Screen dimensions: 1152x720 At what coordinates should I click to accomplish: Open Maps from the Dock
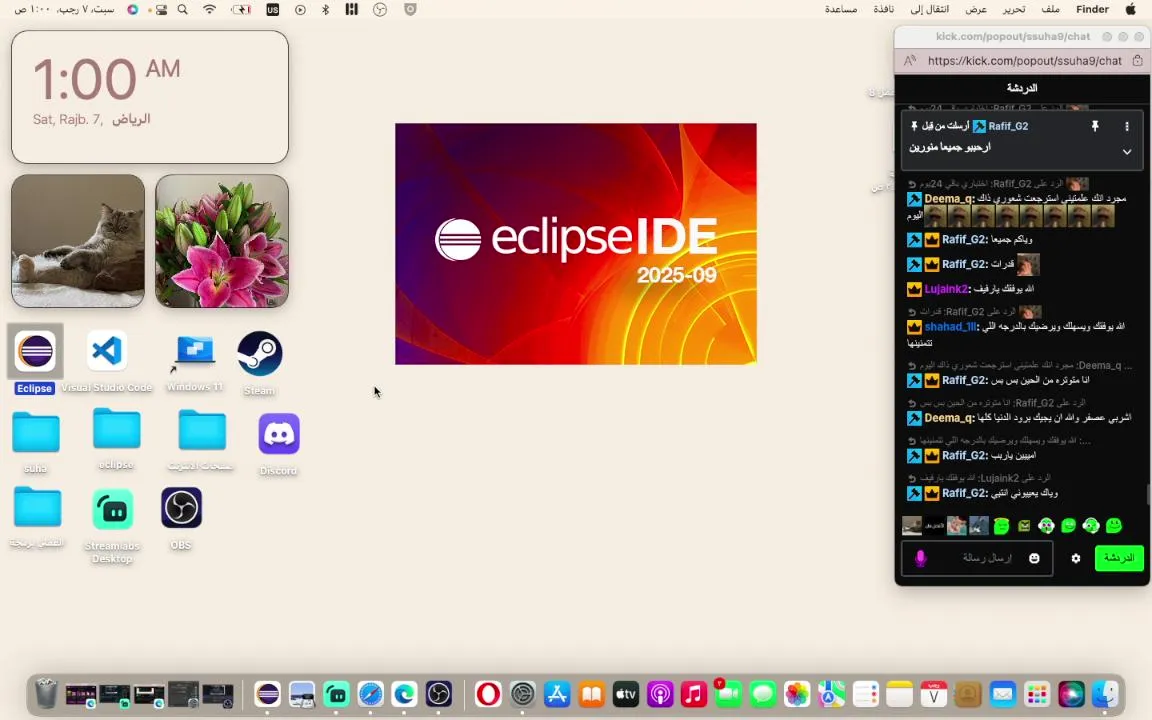[831, 694]
